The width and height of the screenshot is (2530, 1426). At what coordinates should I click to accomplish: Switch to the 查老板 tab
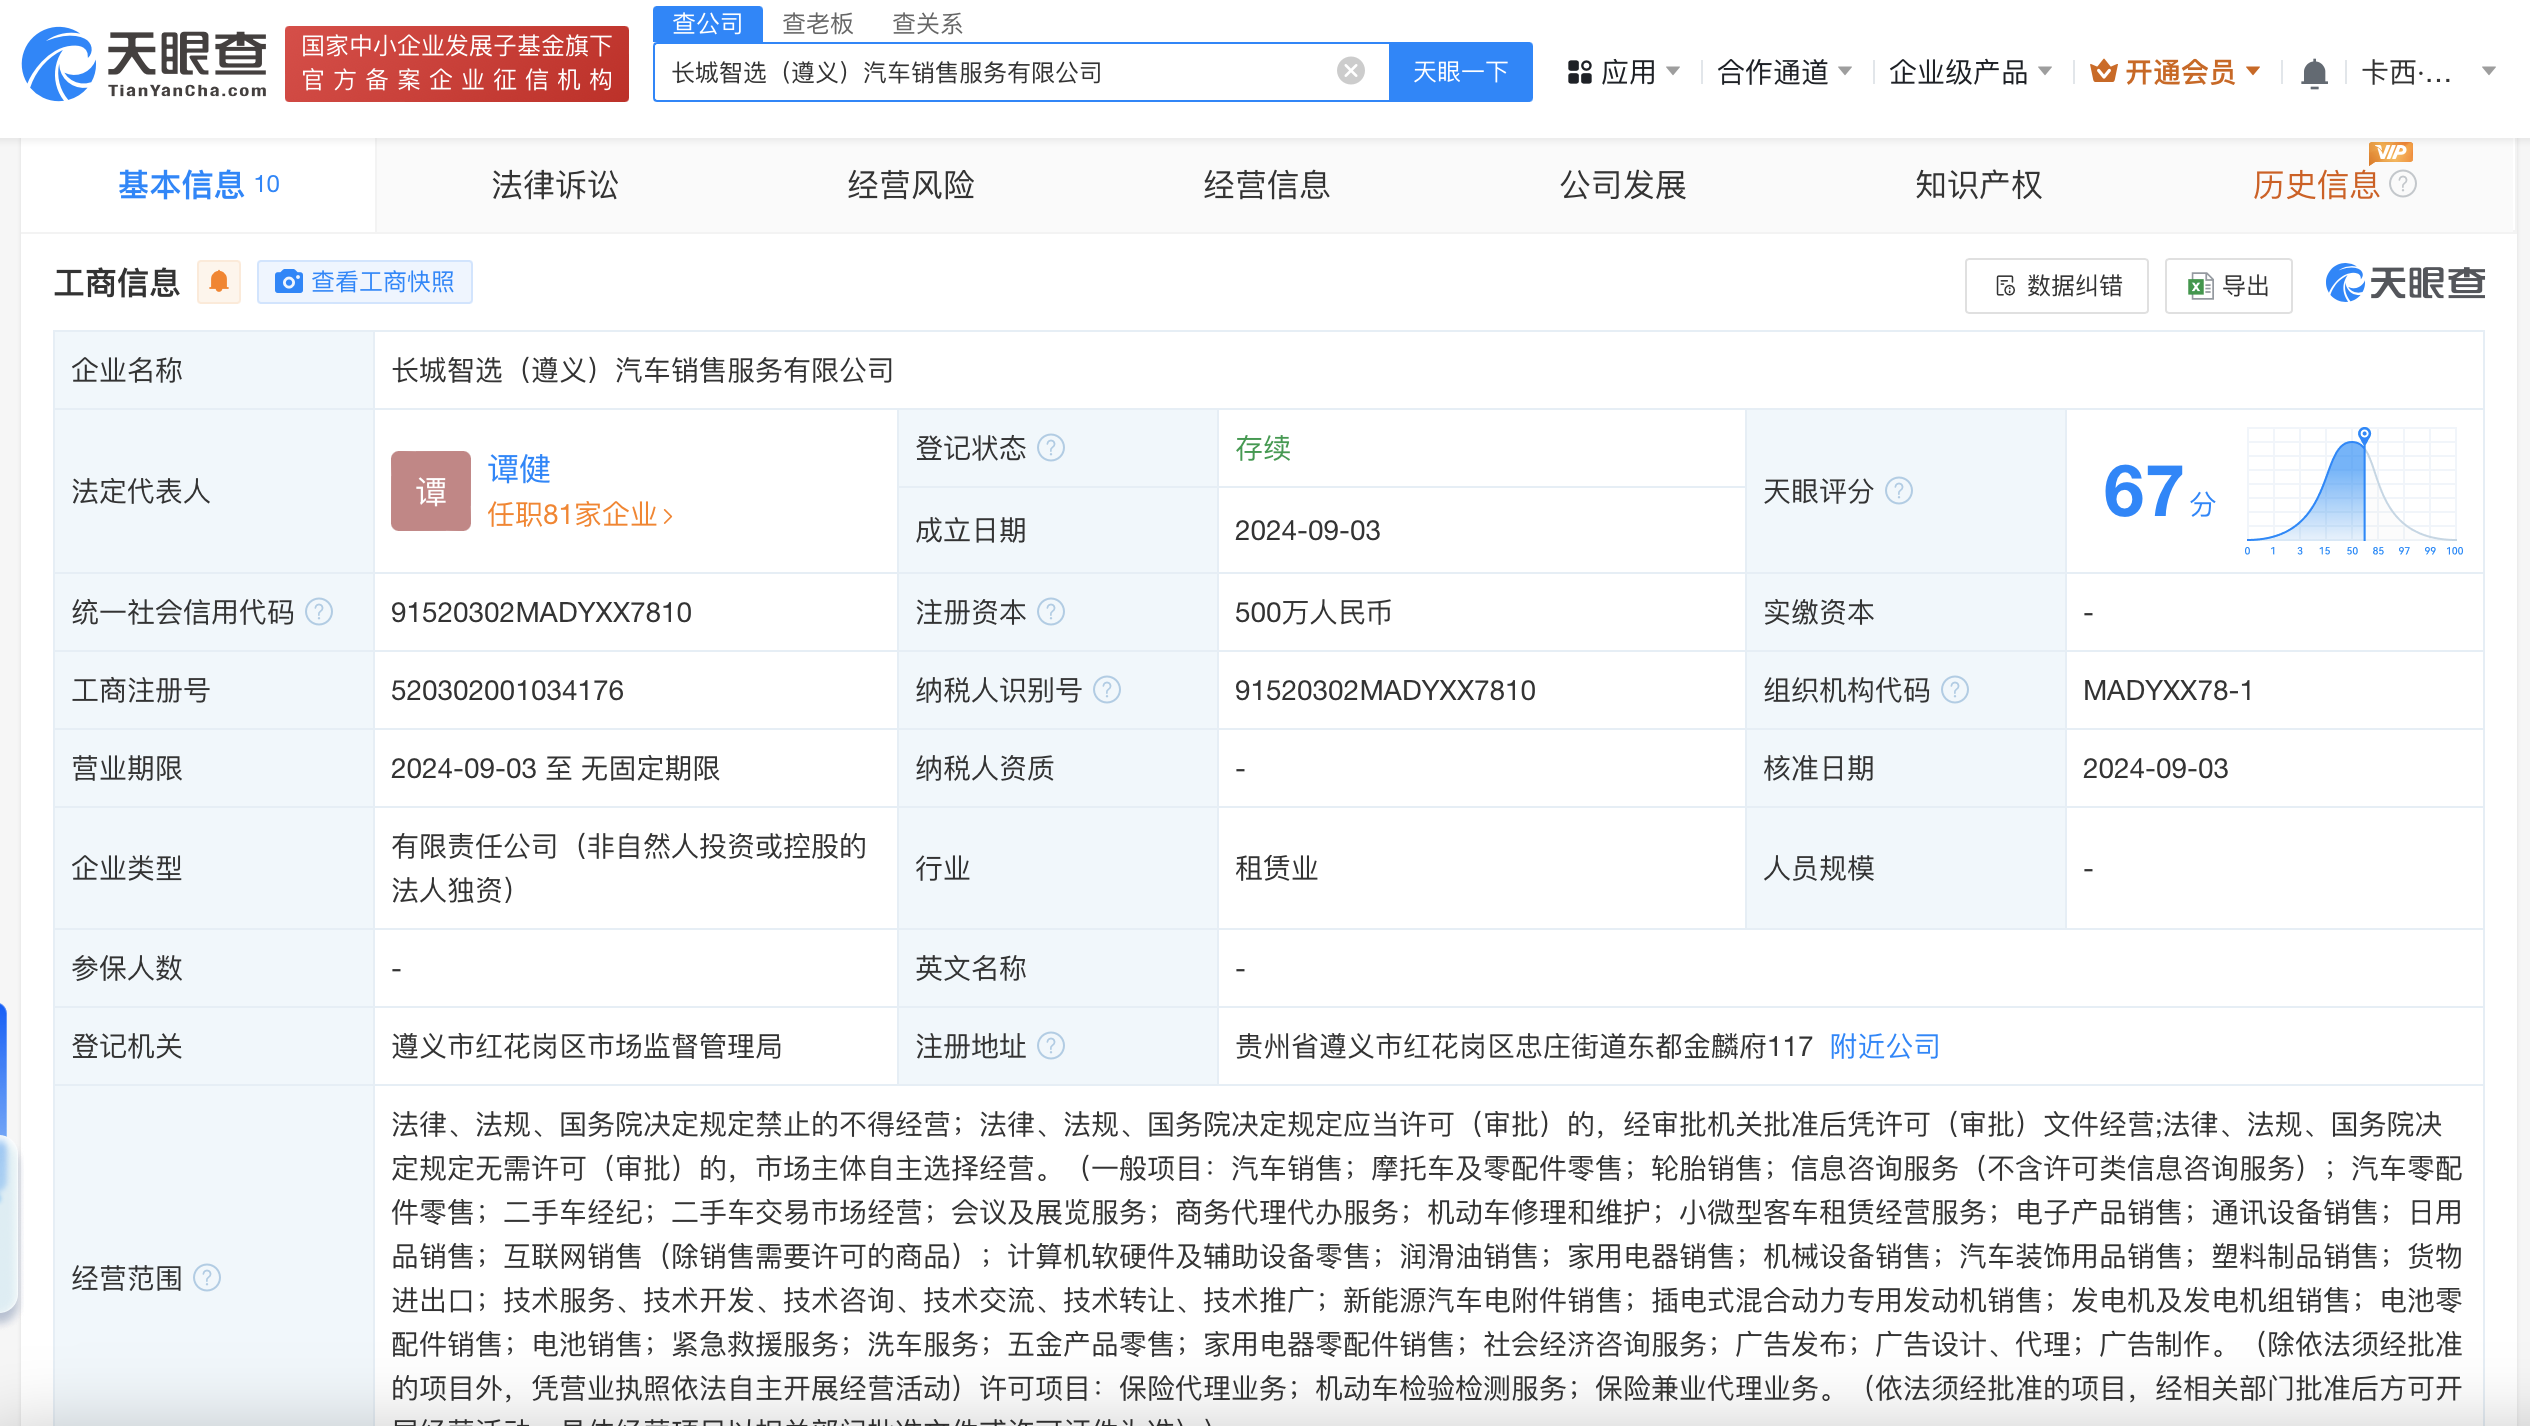[818, 22]
